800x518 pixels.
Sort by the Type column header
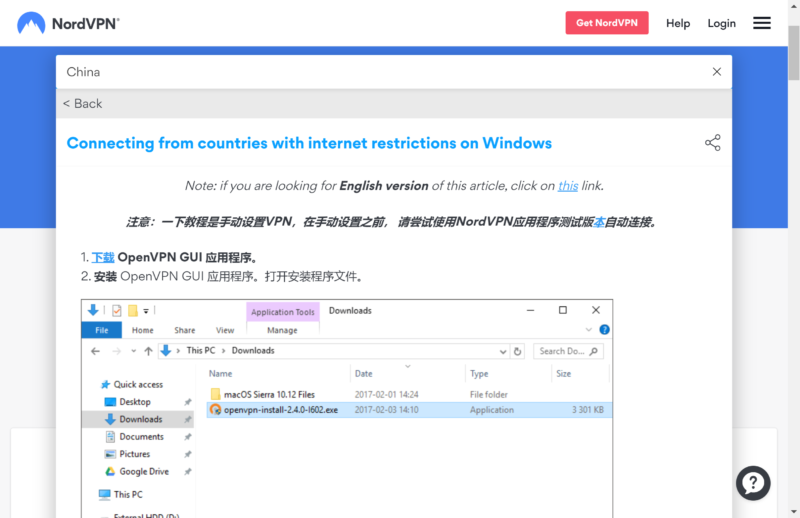(479, 374)
